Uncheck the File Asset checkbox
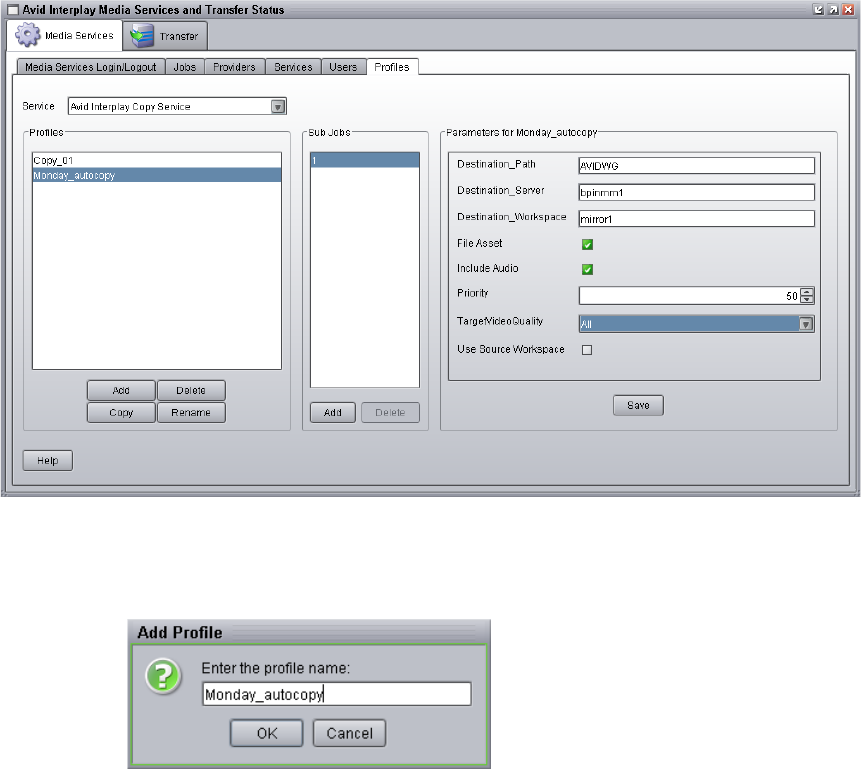This screenshot has height=769, width=861. tap(587, 244)
